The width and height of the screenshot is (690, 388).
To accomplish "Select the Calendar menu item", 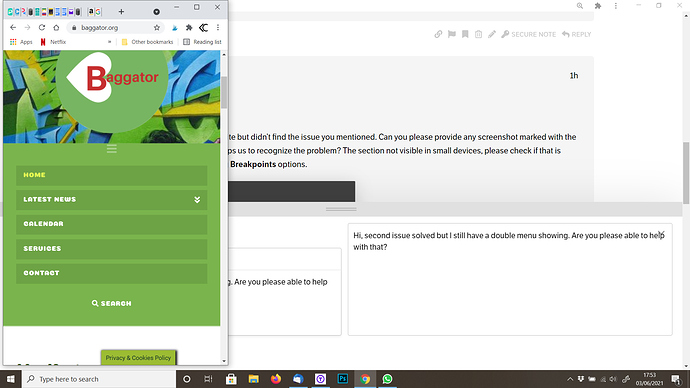I will click(112, 224).
